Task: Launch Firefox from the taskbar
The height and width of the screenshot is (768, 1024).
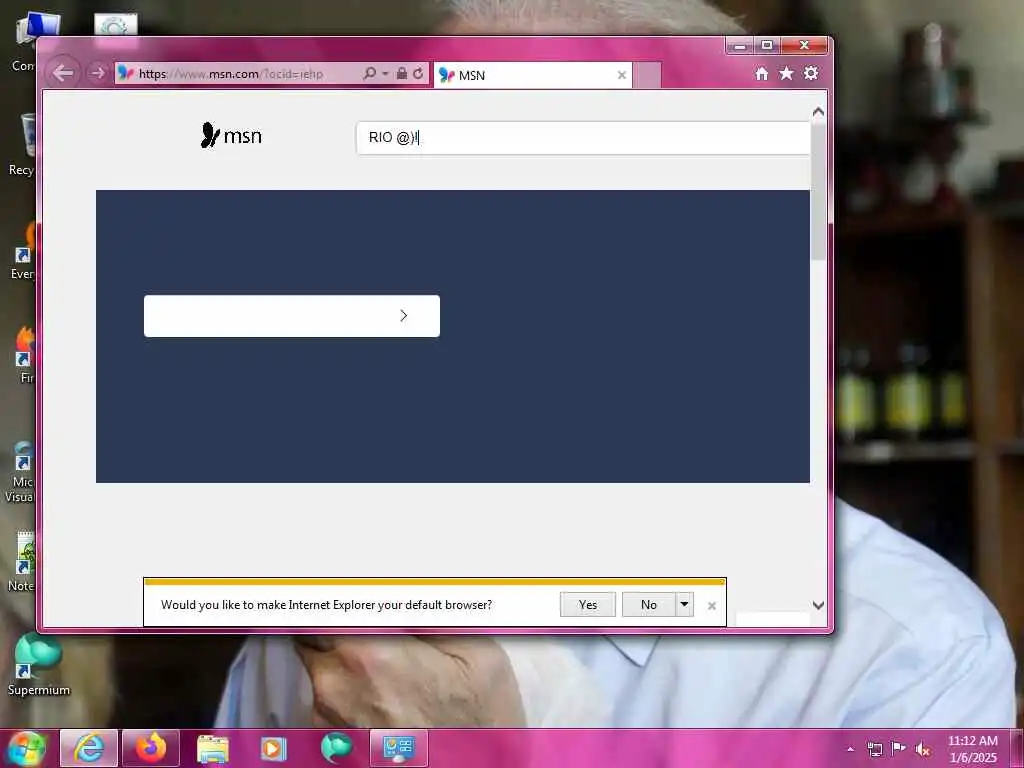Action: [x=151, y=748]
